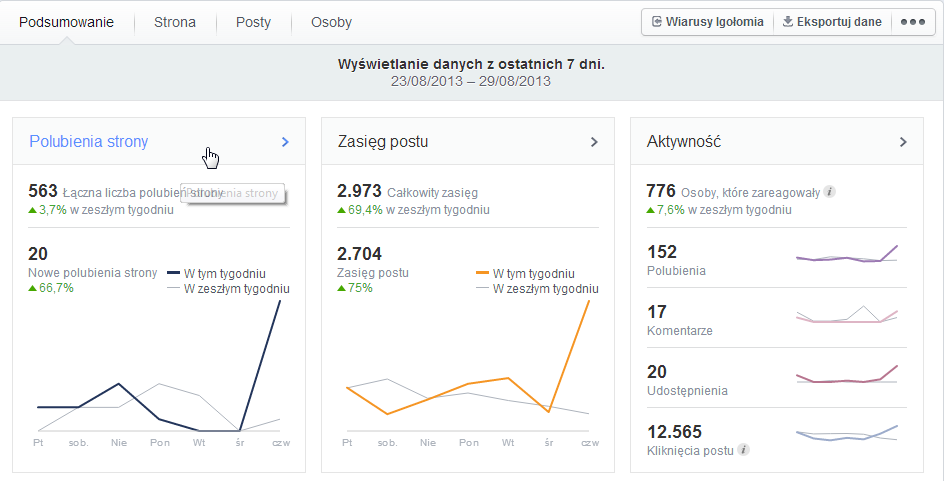Click the download icon in Eksportuj dane
Image resolution: width=944 pixels, height=481 pixels.
(x=787, y=22)
